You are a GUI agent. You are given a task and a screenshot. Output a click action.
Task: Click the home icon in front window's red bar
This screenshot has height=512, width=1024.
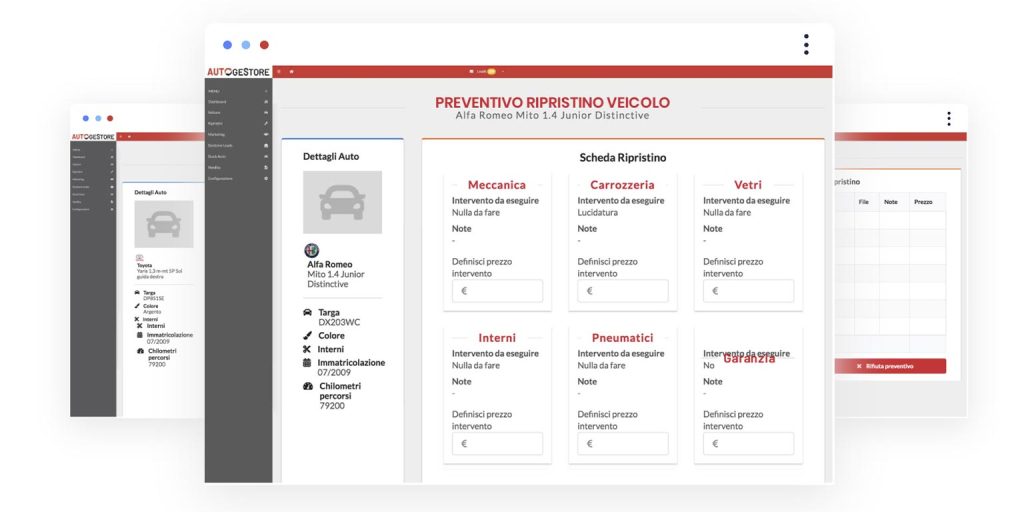point(291,71)
